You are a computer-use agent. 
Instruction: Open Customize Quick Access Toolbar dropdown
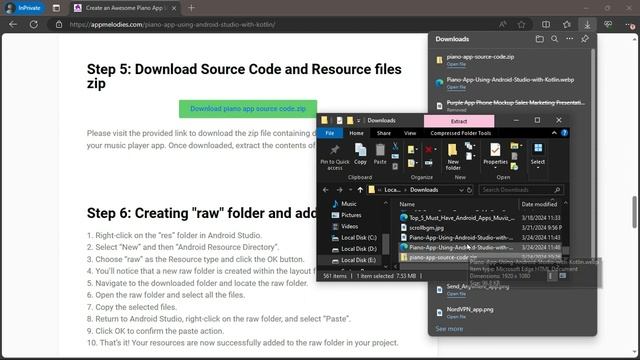click(x=359, y=120)
